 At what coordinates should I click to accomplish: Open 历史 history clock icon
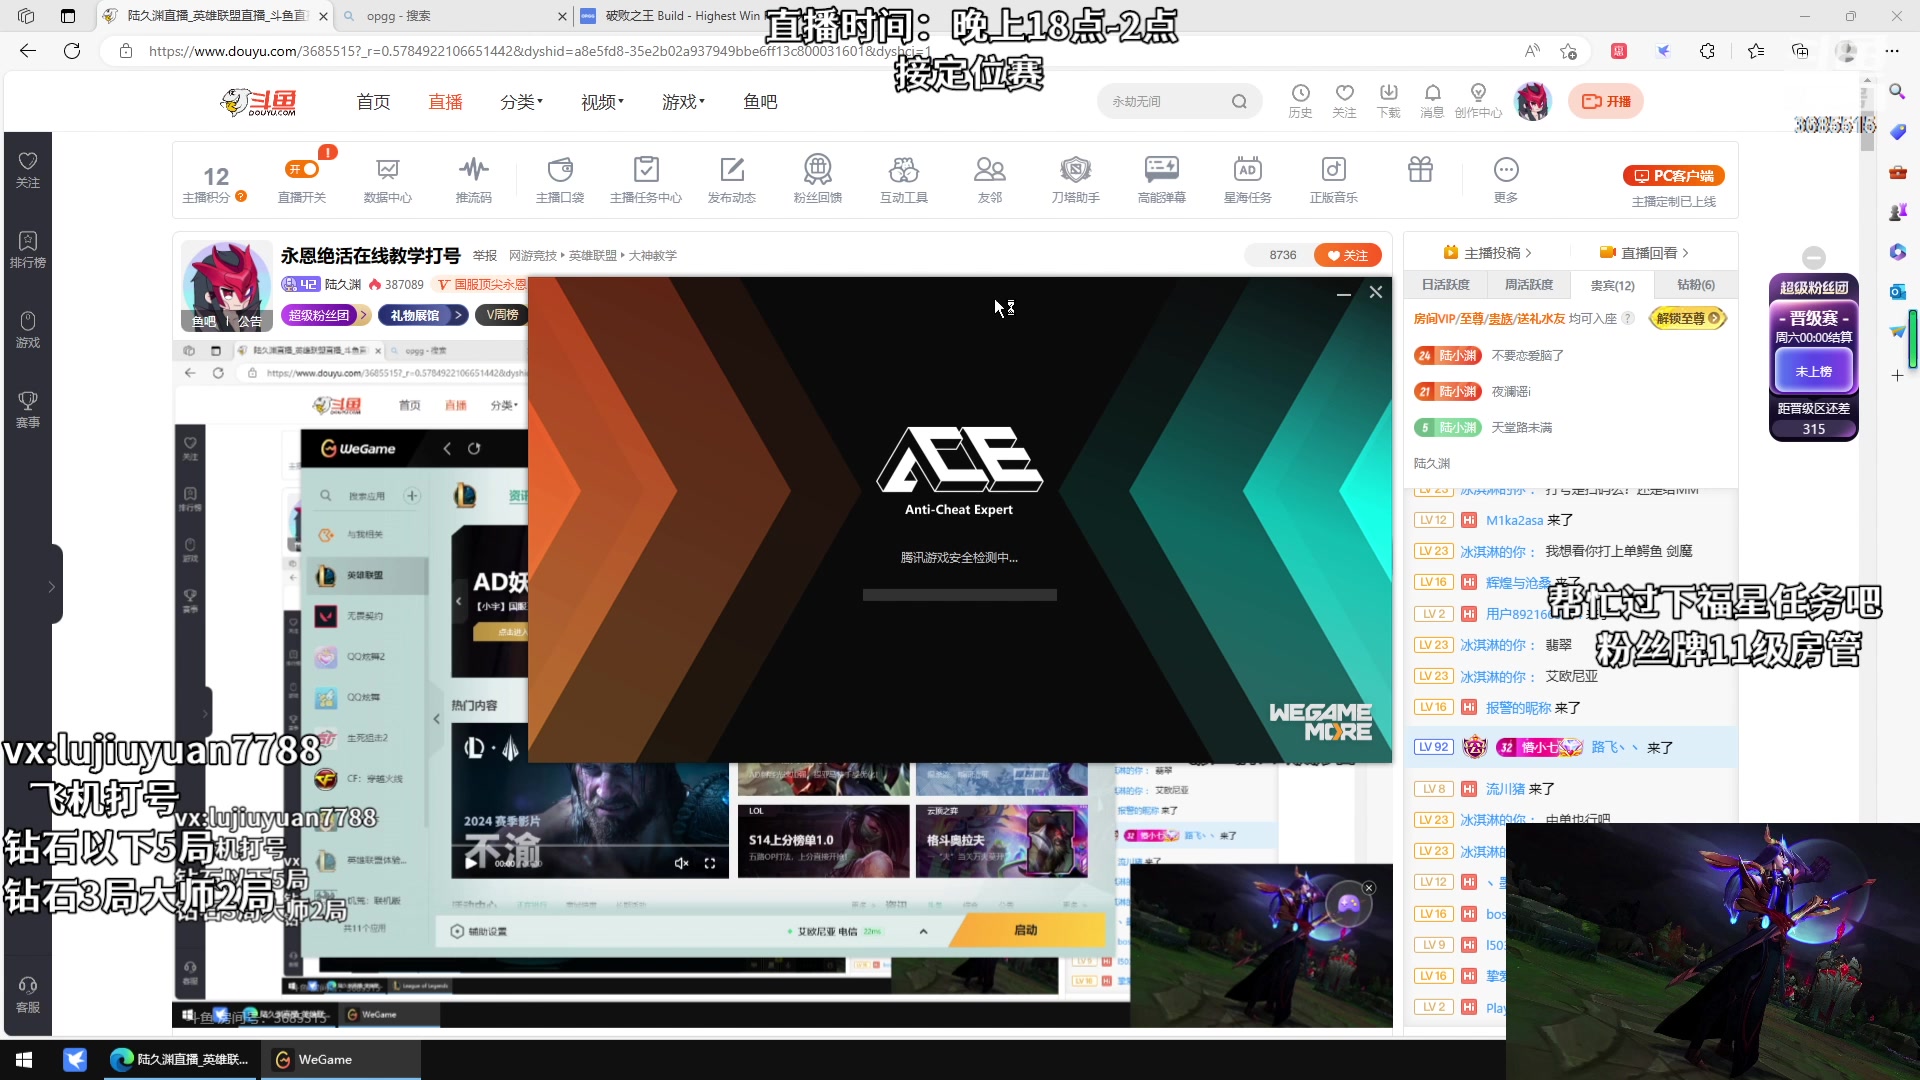[1300, 101]
